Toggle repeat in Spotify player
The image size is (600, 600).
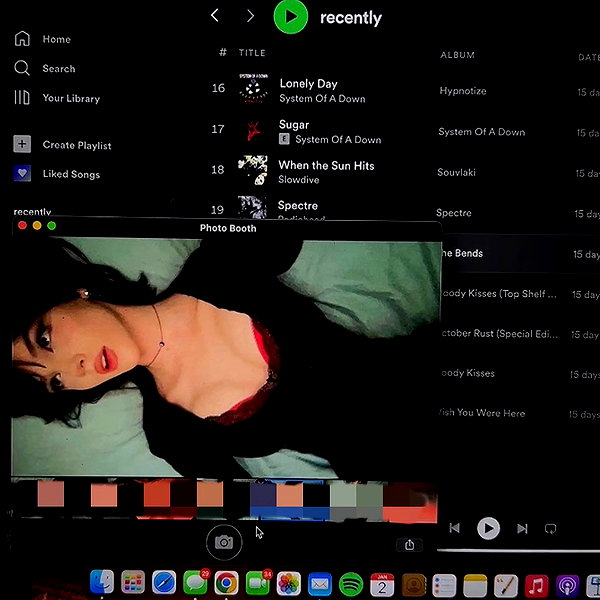pos(550,529)
